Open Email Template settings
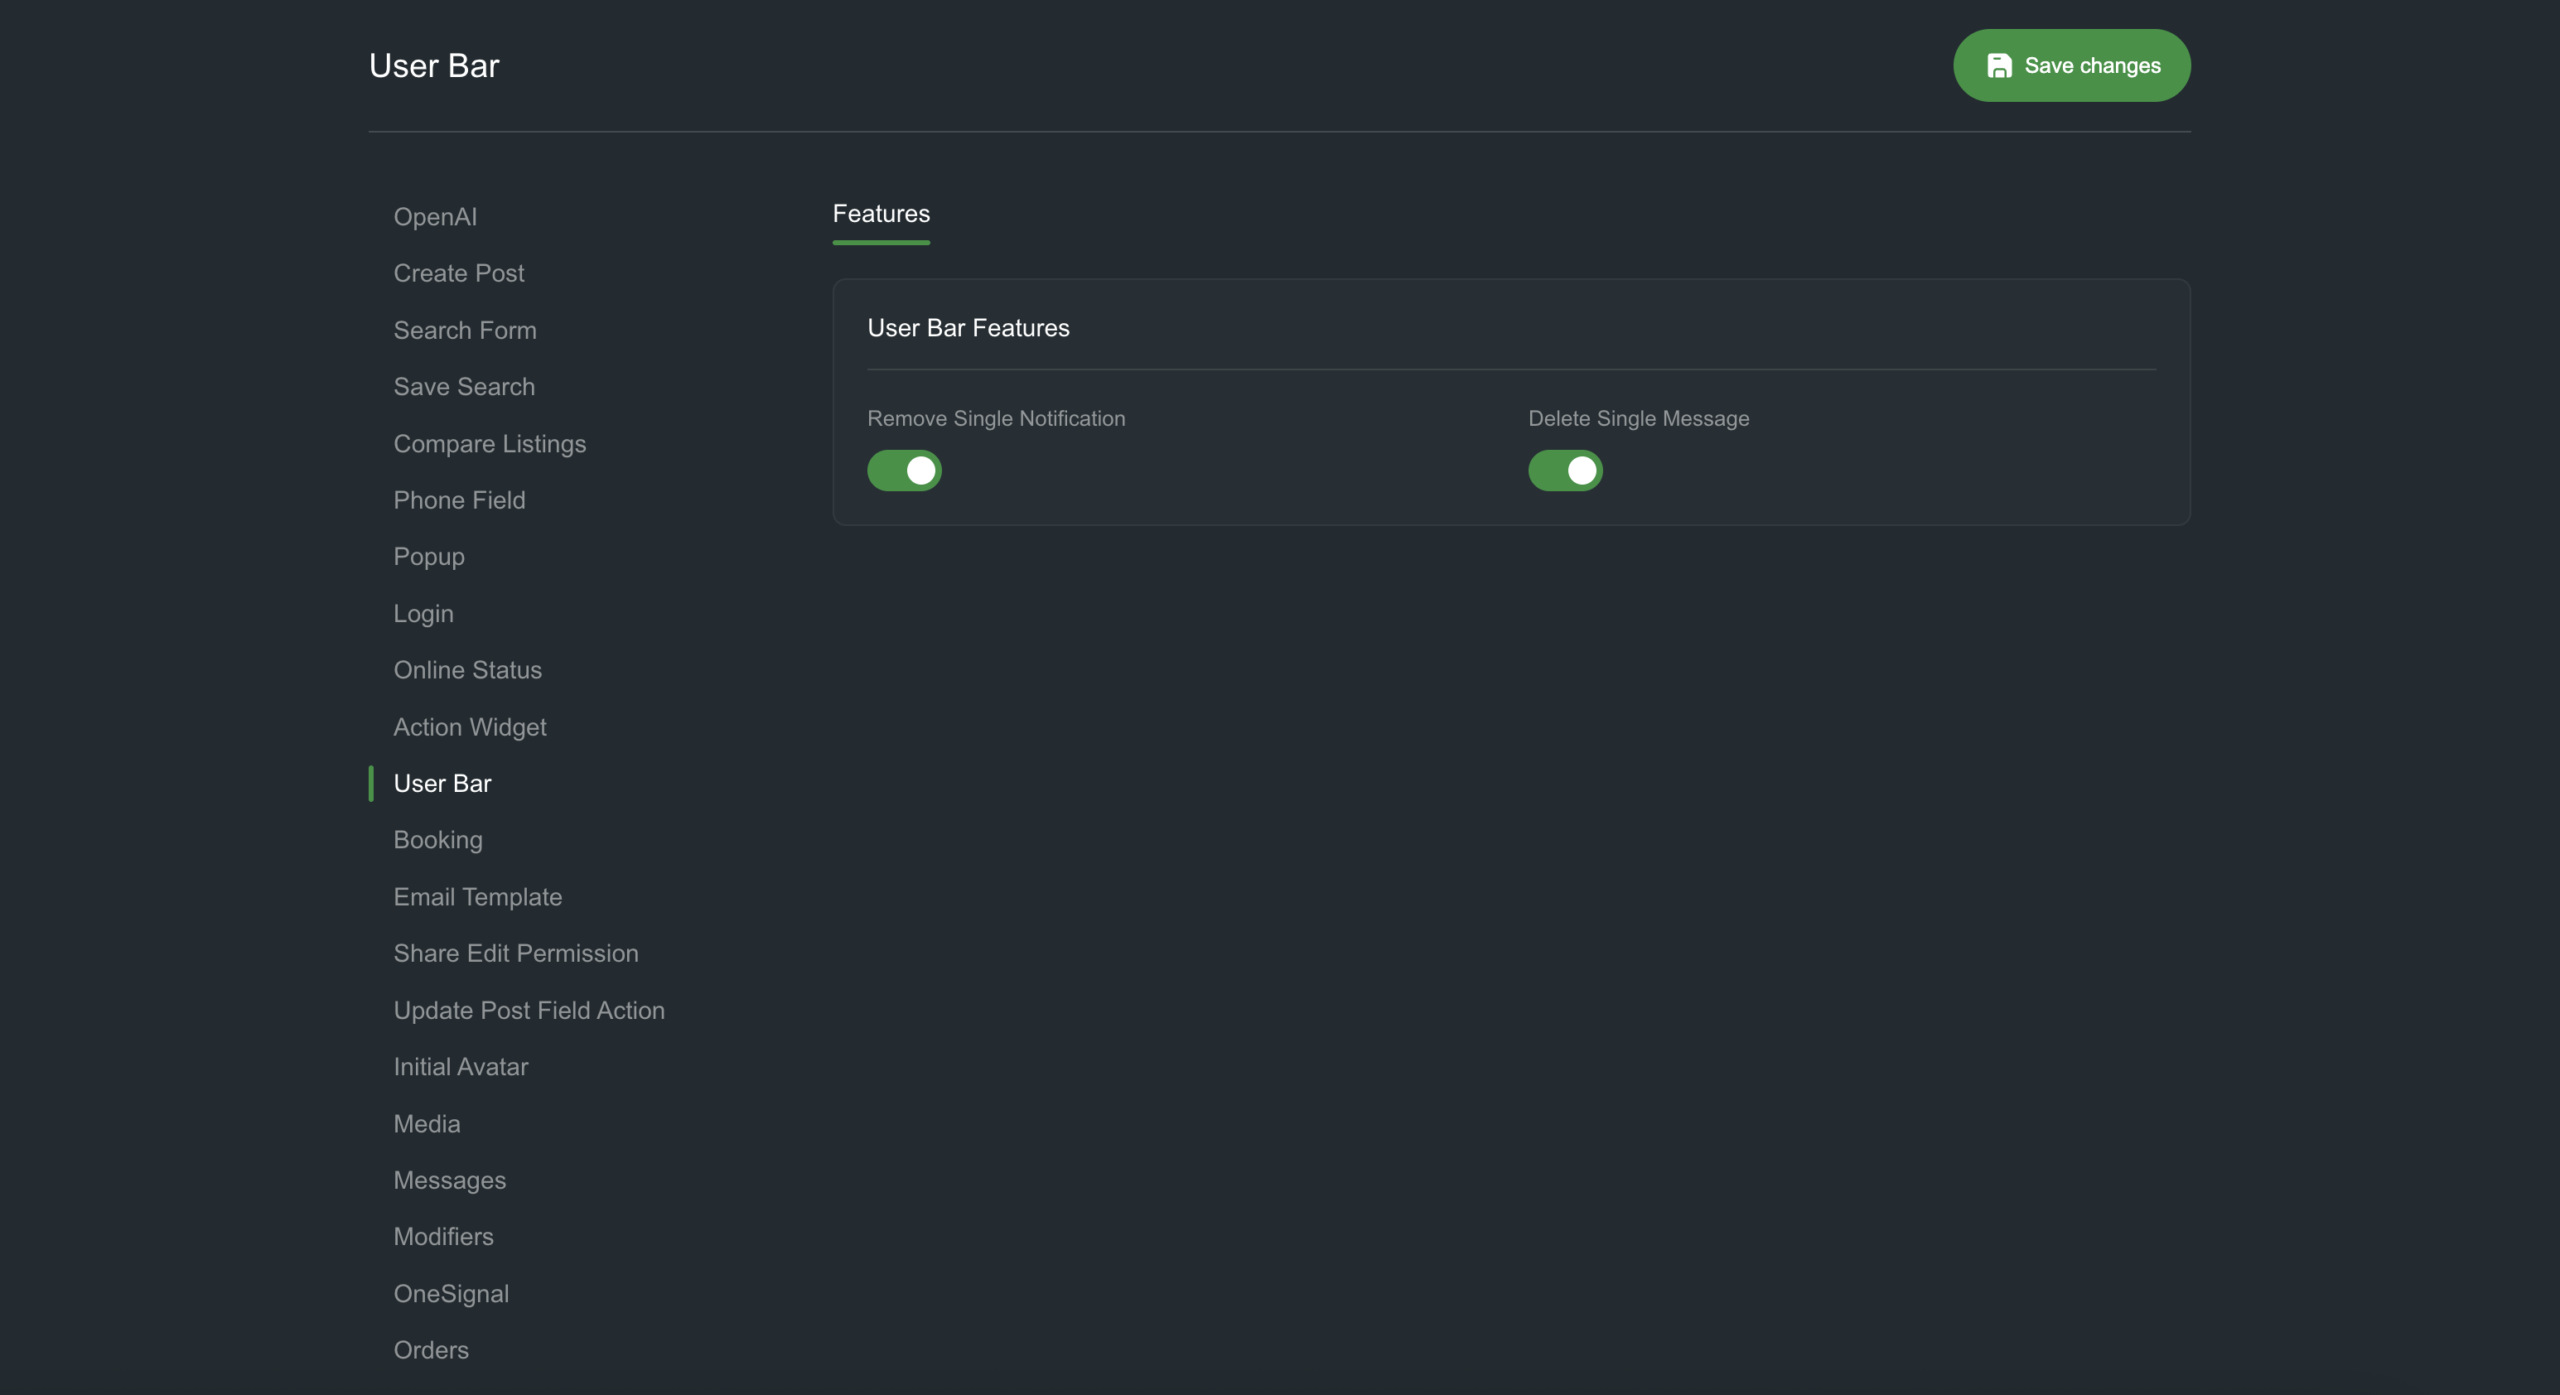Image resolution: width=2560 pixels, height=1395 pixels. click(478, 897)
